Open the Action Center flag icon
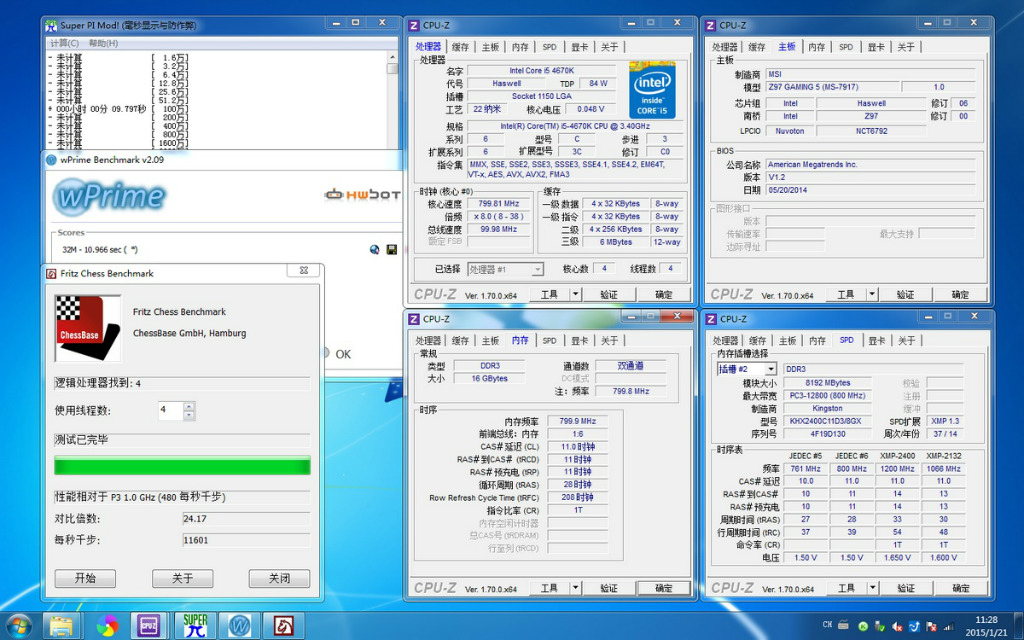1024x640 pixels. coord(931,626)
